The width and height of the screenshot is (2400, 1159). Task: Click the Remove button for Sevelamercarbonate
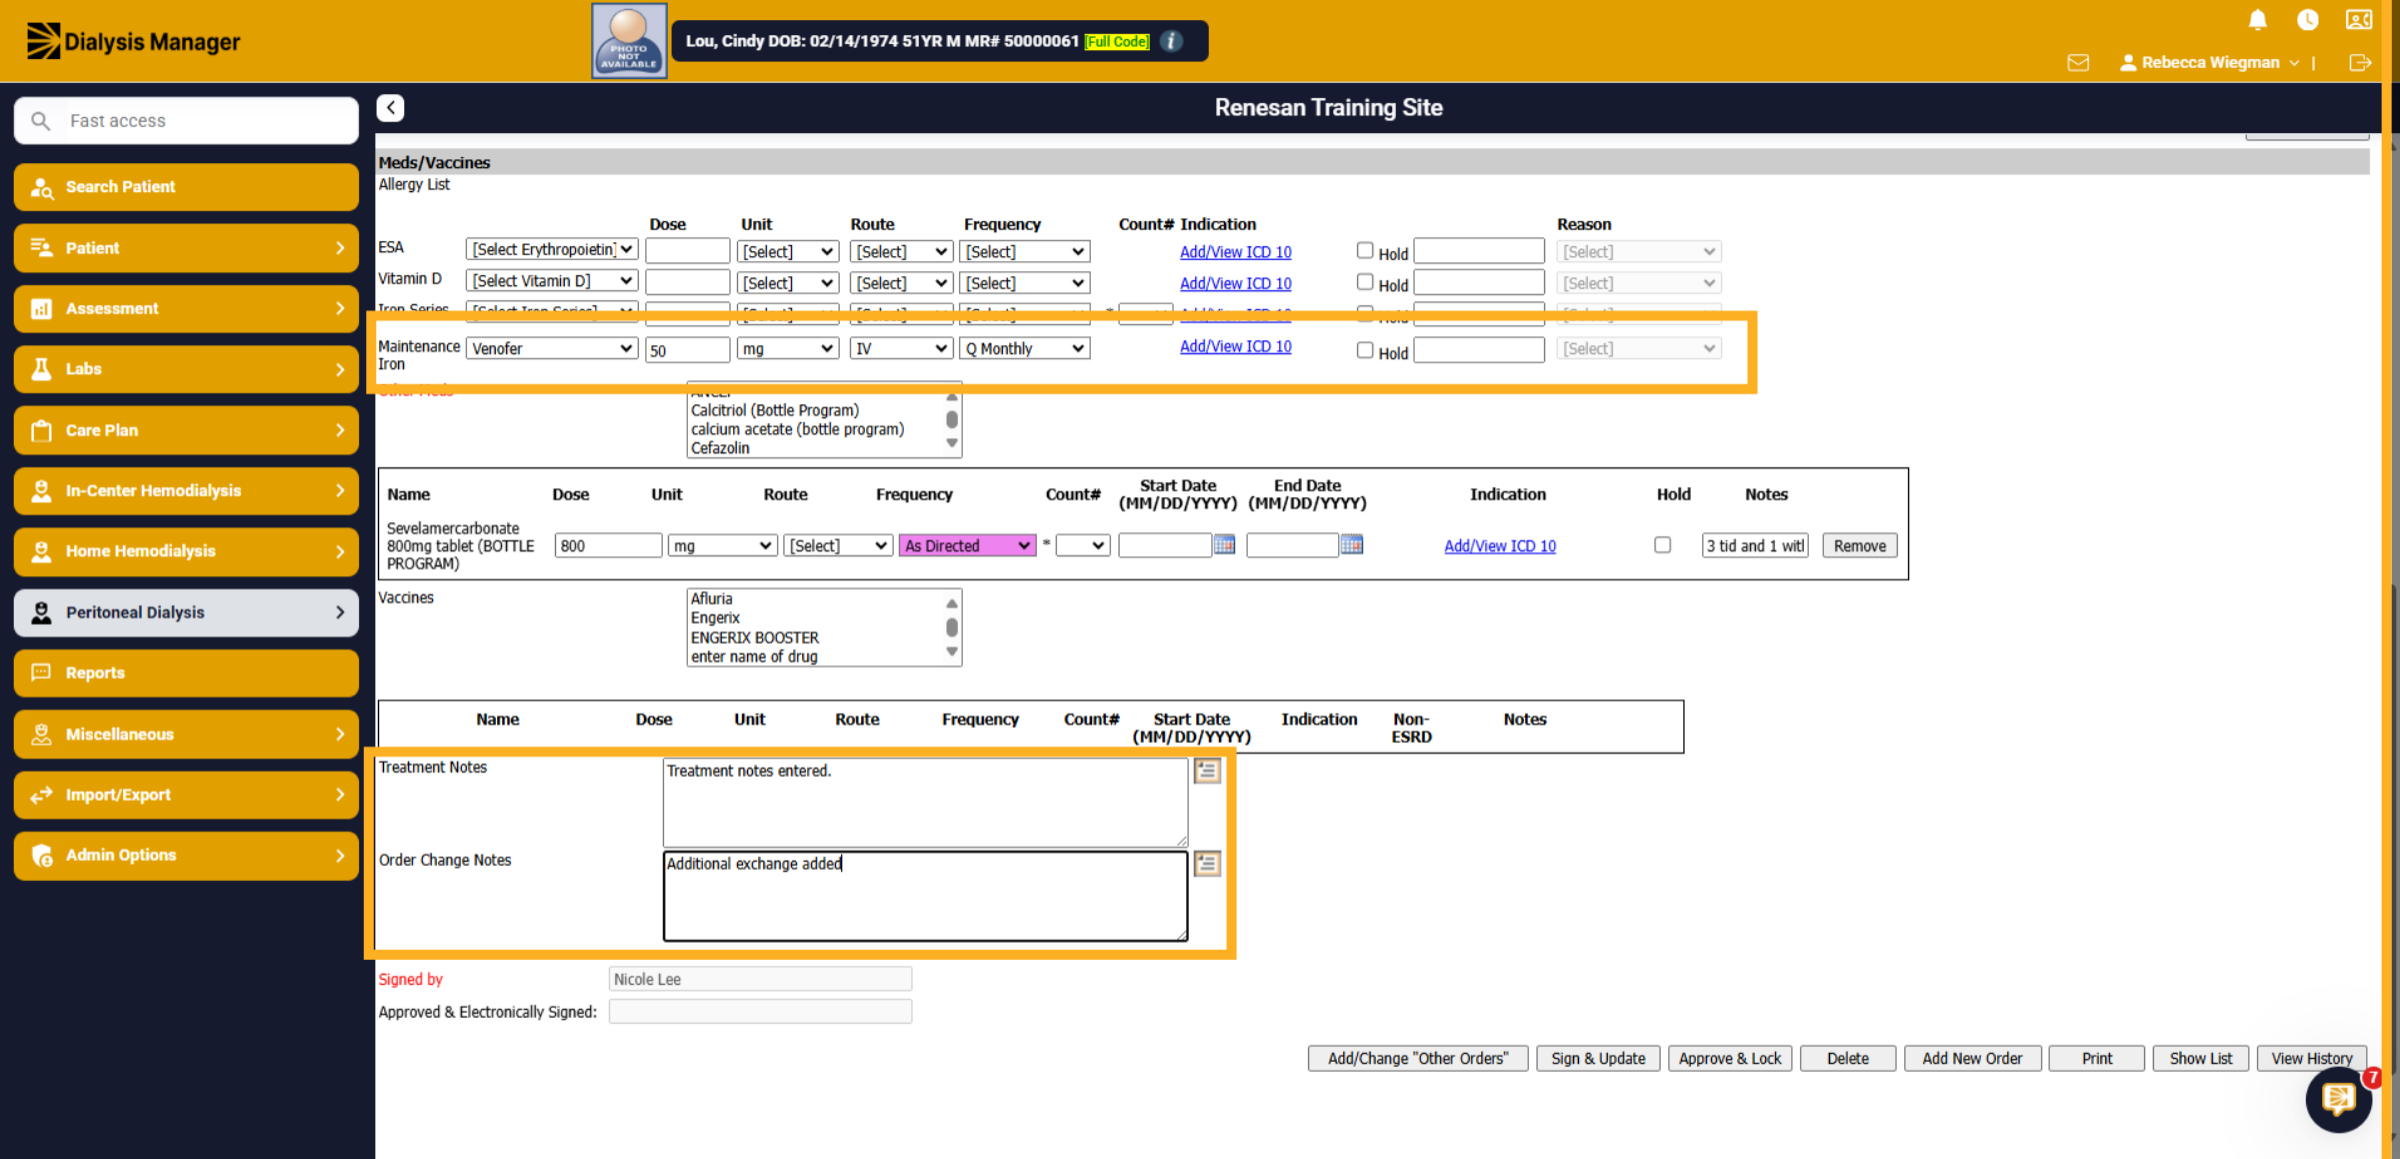point(1860,545)
